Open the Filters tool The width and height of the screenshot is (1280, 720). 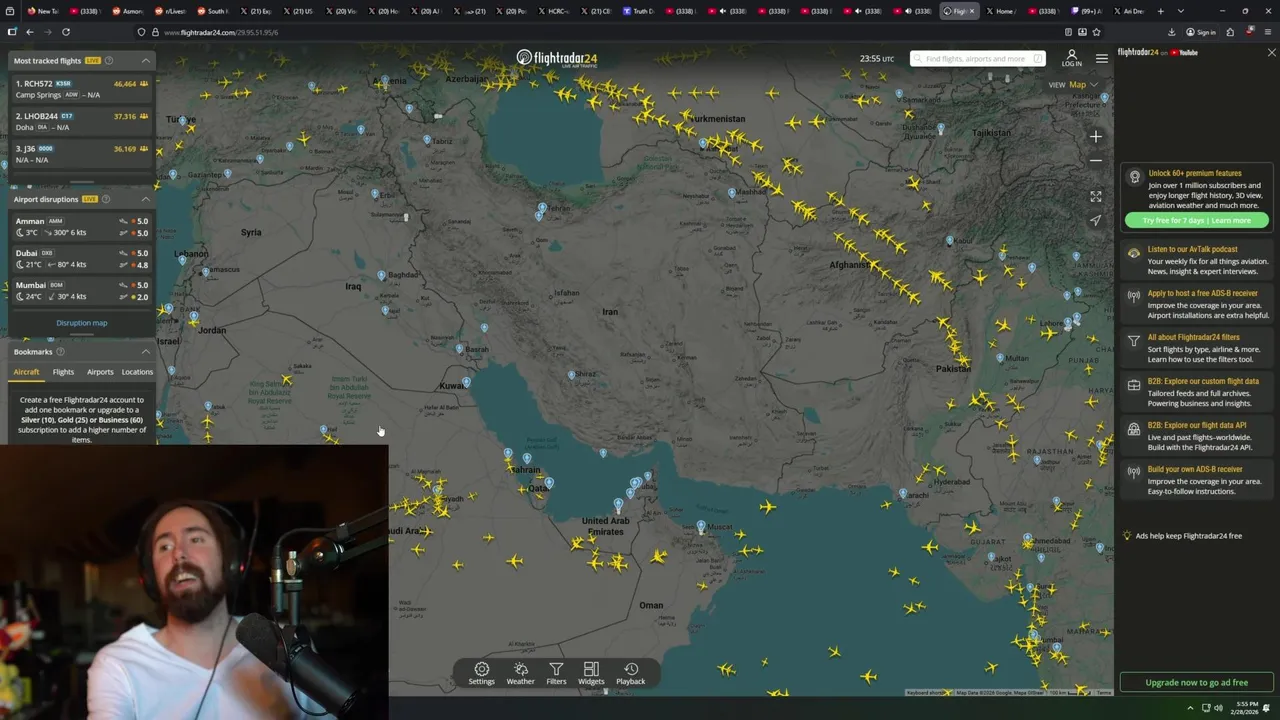556,673
